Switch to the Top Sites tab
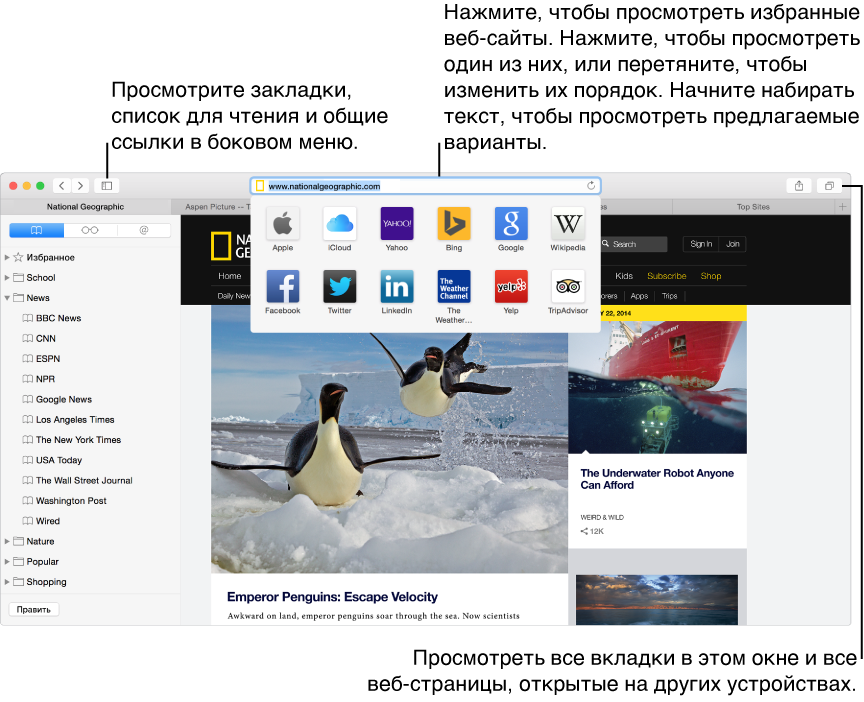Screen dimensions: 864x702 pyautogui.click(x=753, y=207)
